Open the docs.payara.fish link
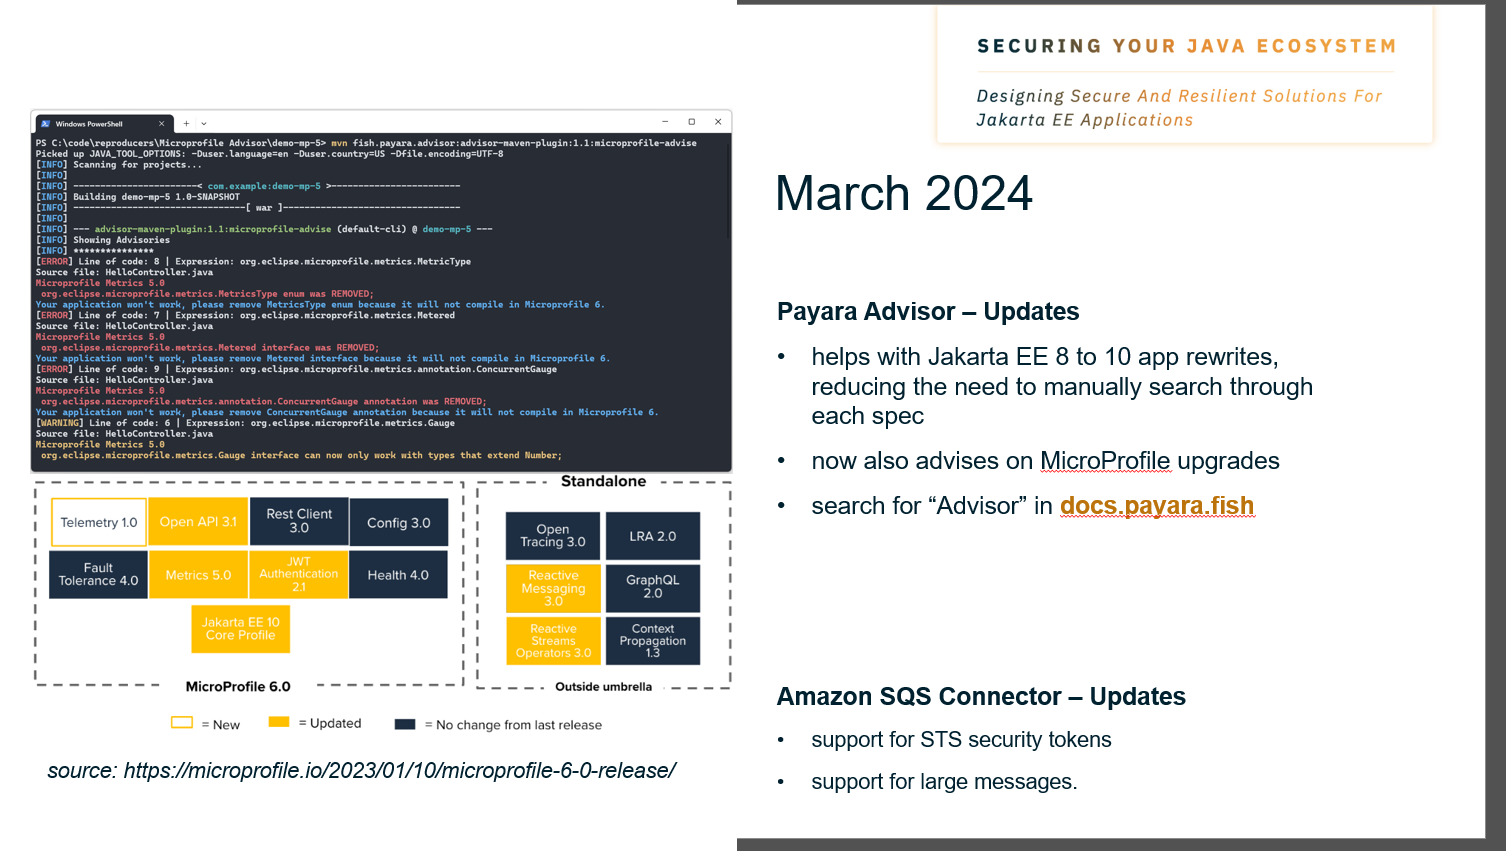The width and height of the screenshot is (1506, 851). click(x=1156, y=506)
